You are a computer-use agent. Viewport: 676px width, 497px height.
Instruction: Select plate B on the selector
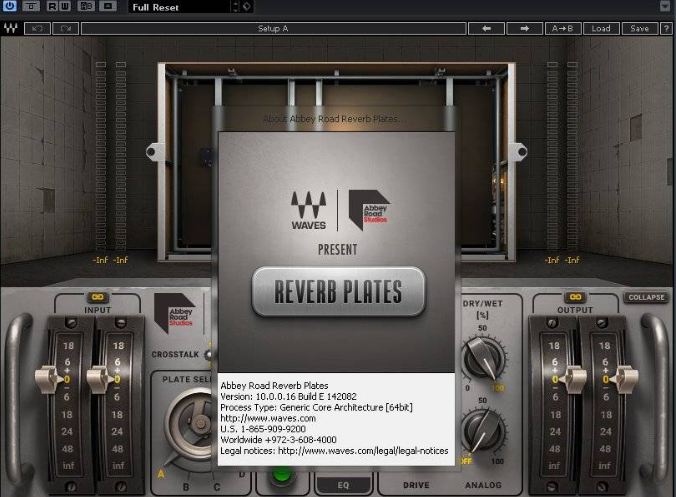pos(186,487)
